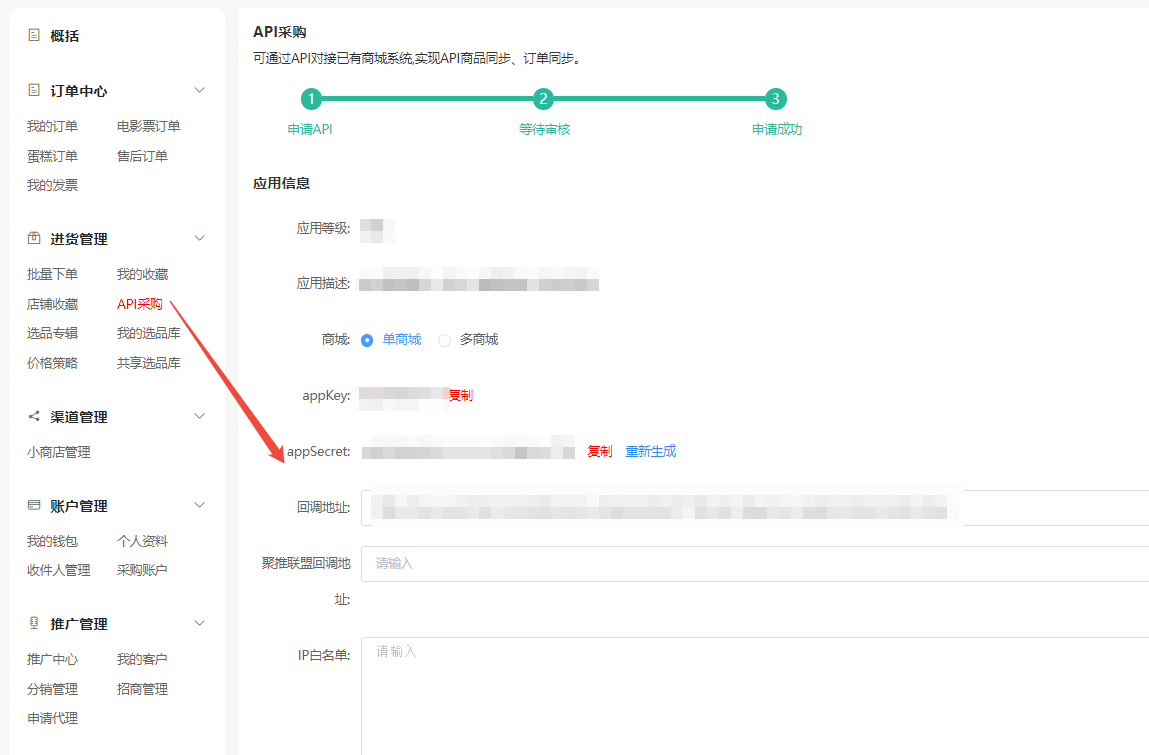Click the IP白名单 text area
The image size is (1149, 755).
[755, 696]
